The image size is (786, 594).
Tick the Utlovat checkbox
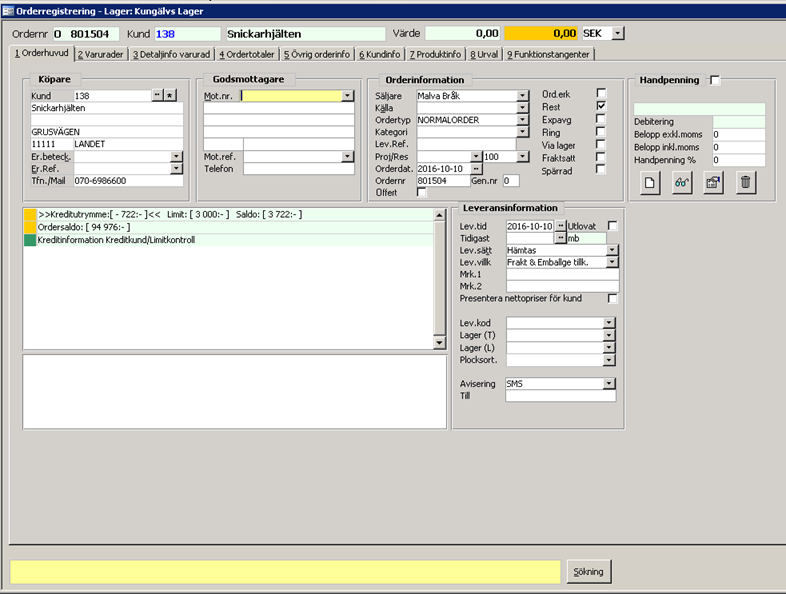point(613,226)
